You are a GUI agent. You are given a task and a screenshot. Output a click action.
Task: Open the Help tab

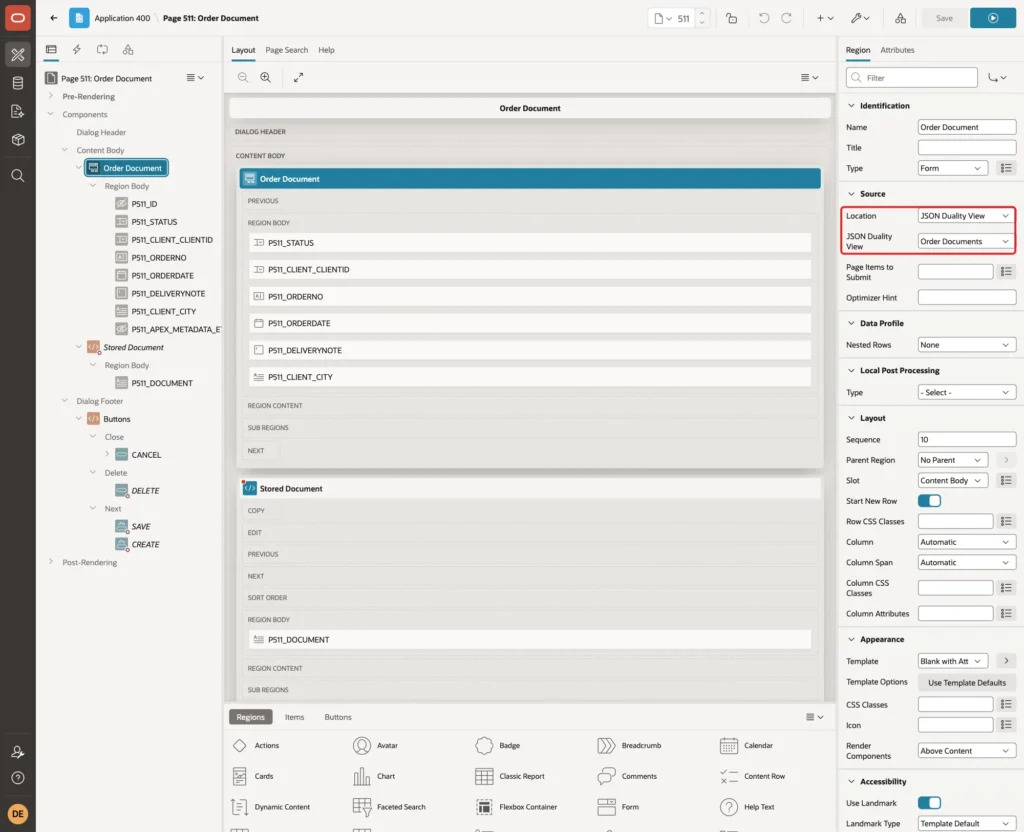pyautogui.click(x=326, y=50)
